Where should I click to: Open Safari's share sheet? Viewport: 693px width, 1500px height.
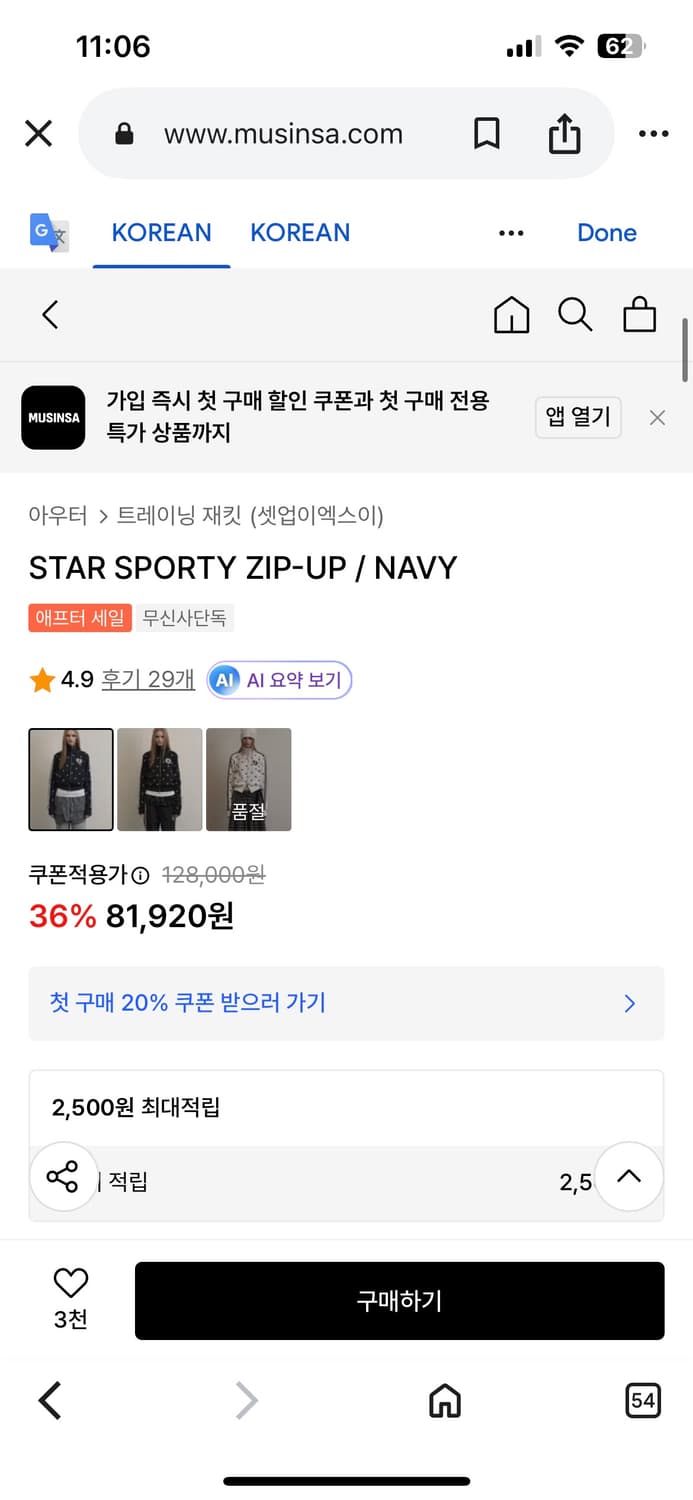click(x=564, y=132)
